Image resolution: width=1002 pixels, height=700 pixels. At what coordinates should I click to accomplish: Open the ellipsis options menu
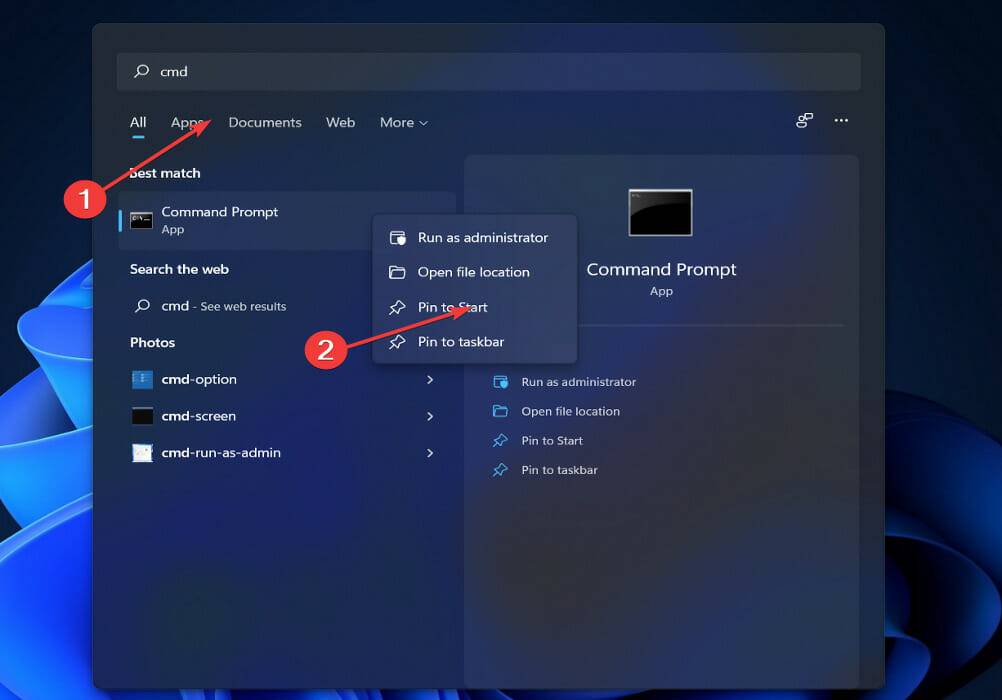pyautogui.click(x=841, y=120)
